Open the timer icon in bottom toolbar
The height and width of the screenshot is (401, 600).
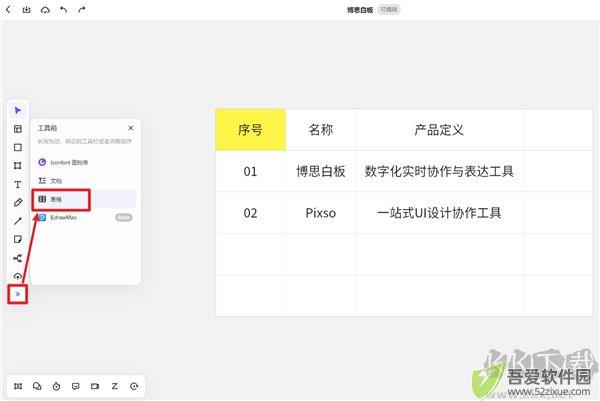pos(57,386)
